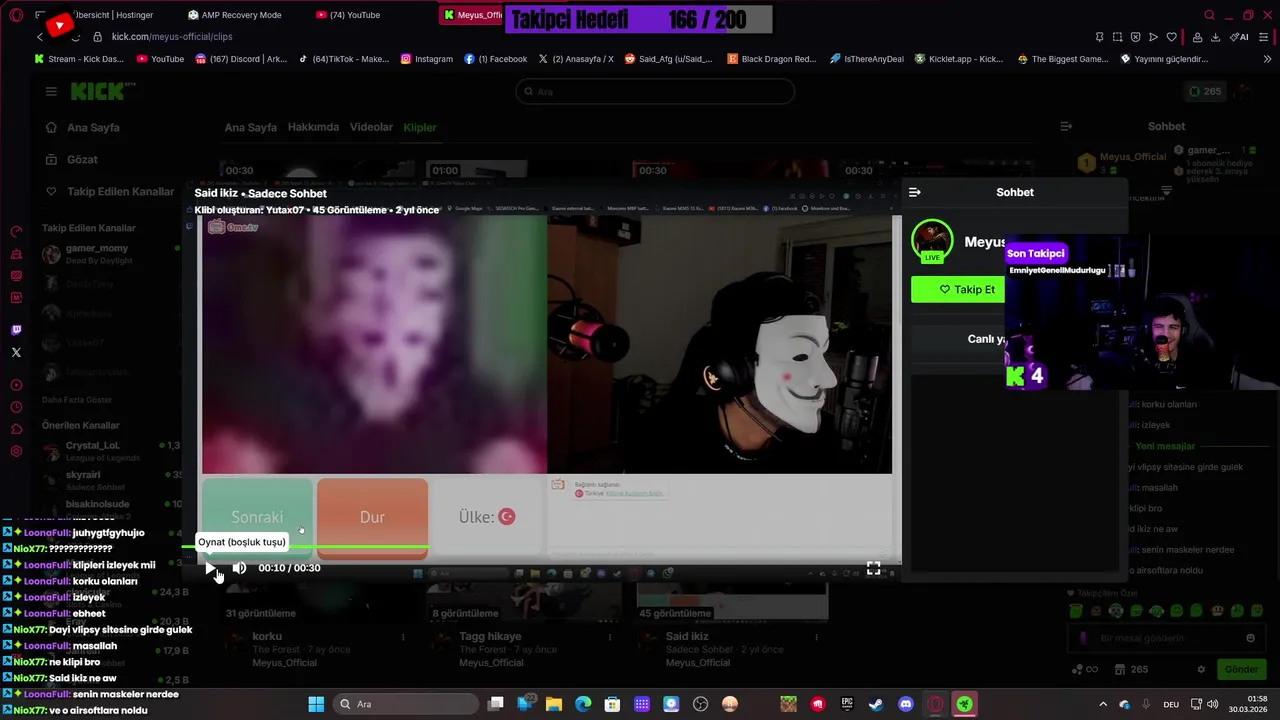This screenshot has width=1280, height=720.
Task: Open the emoji picker in the chat input
Action: (1250, 638)
